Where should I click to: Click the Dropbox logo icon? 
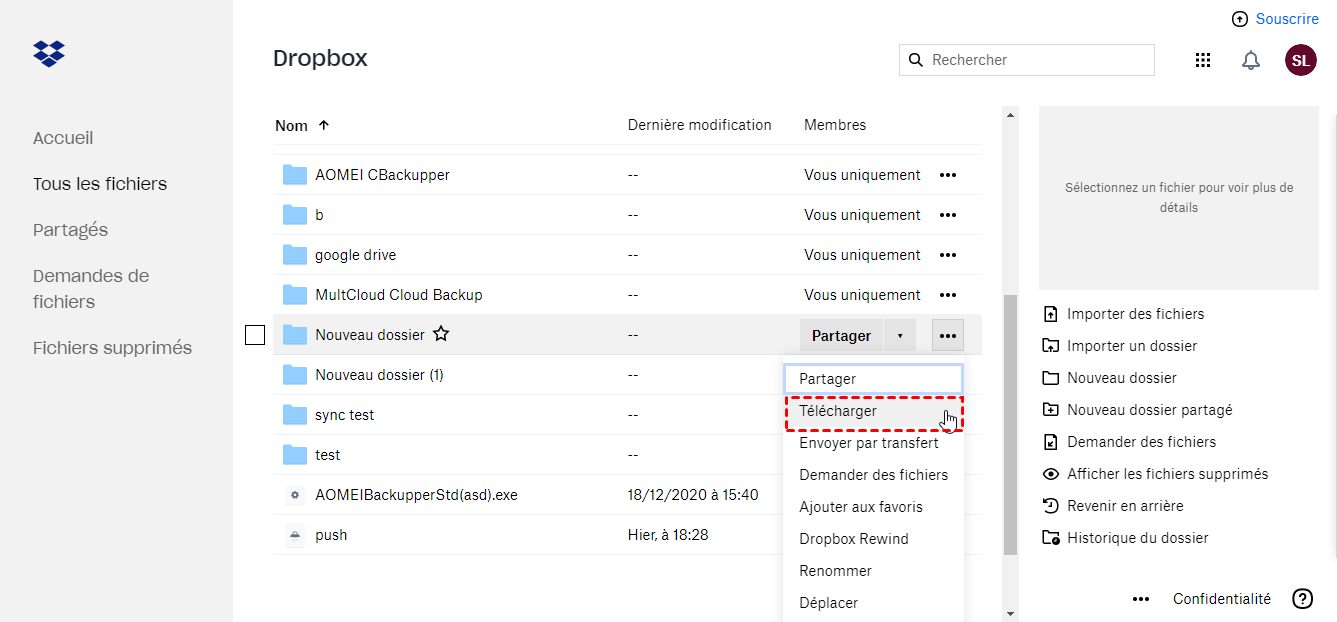pos(49,54)
